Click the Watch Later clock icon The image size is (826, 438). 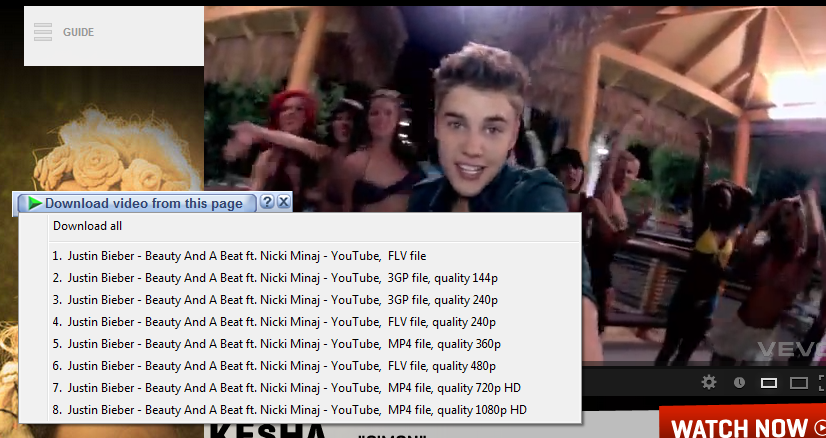(739, 383)
